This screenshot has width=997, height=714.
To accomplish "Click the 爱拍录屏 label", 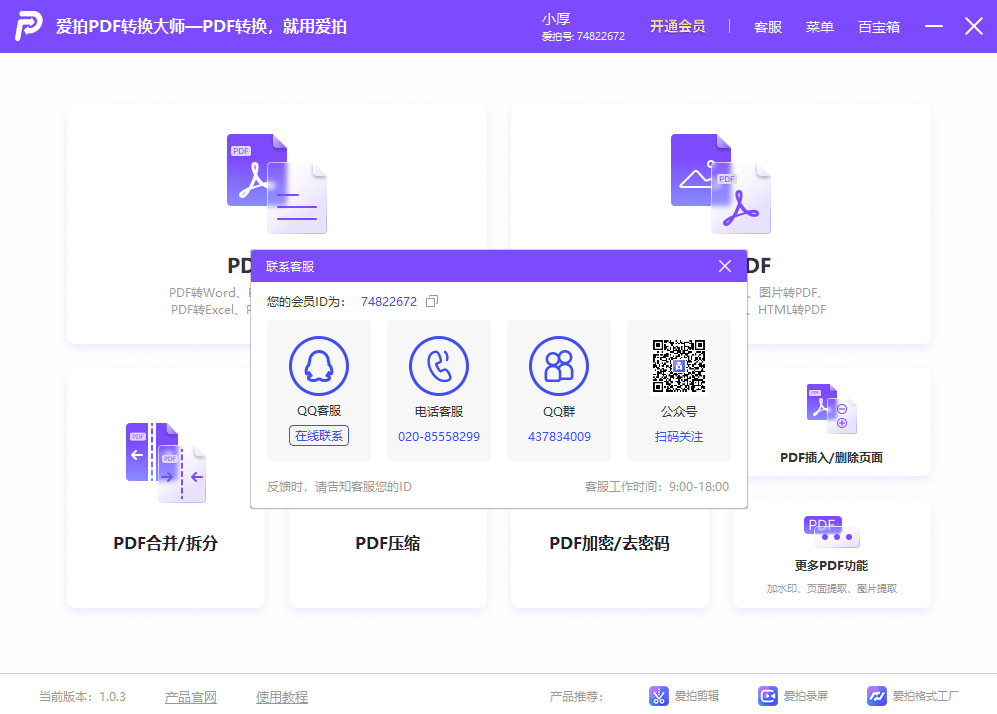I will (806, 696).
